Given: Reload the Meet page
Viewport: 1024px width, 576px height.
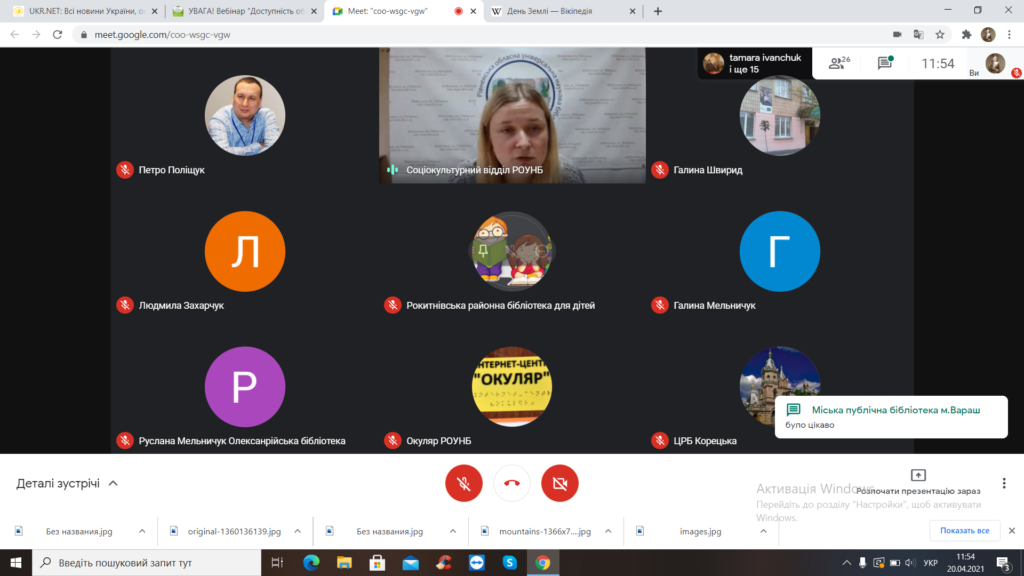Looking at the screenshot, I should 59,34.
